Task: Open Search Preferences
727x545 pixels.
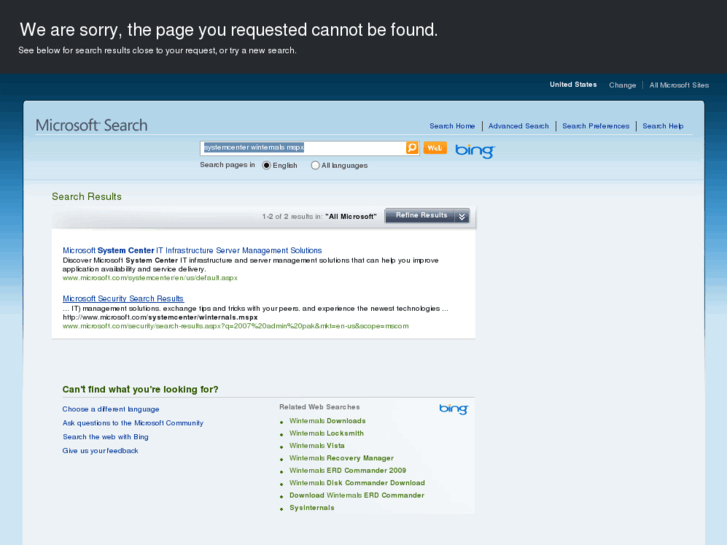Action: point(596,126)
